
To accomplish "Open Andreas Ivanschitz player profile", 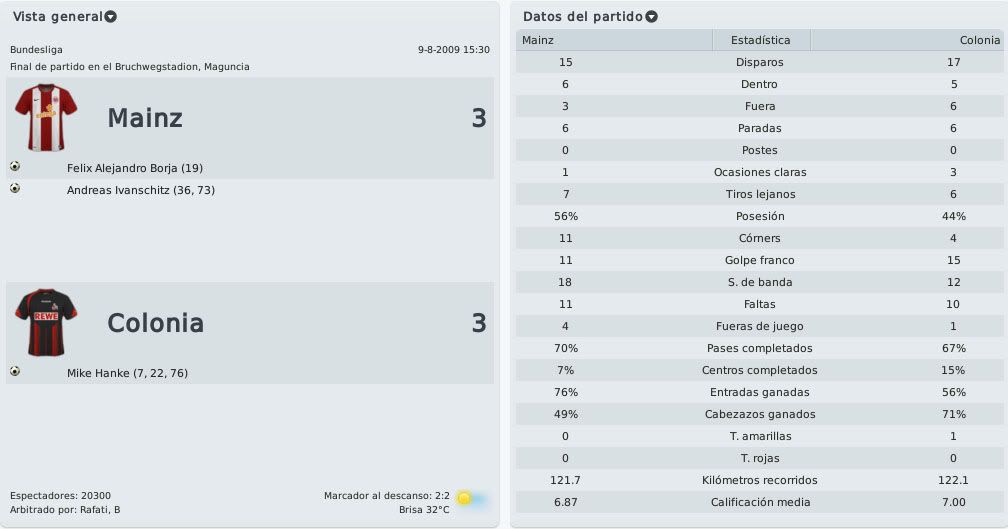I will [118, 190].
